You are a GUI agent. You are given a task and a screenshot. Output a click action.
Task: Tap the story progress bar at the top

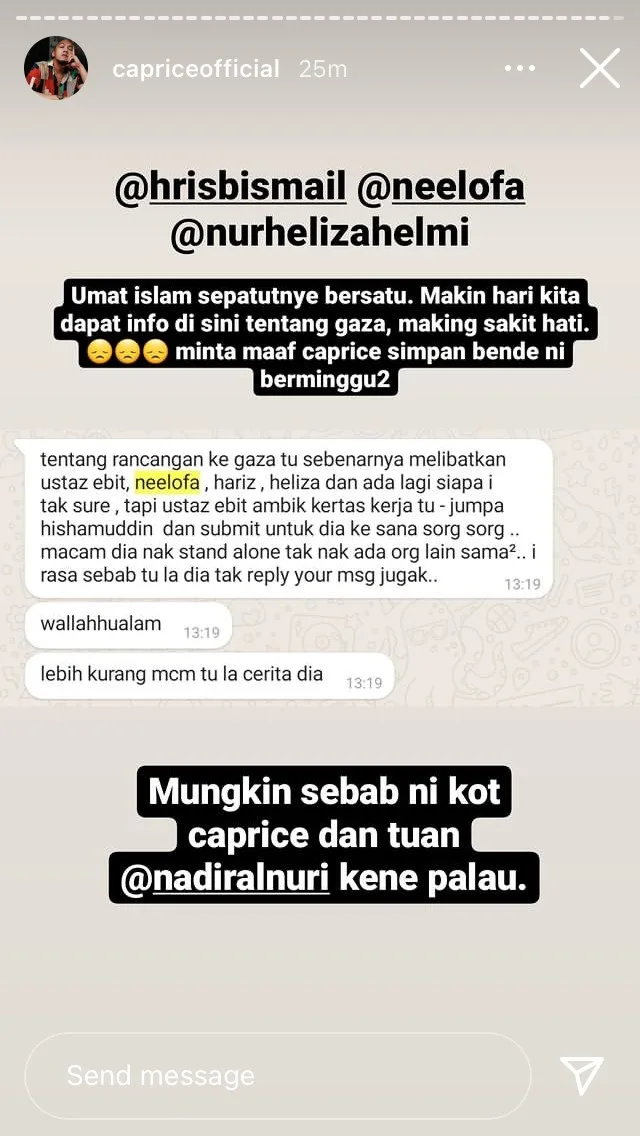[320, 17]
